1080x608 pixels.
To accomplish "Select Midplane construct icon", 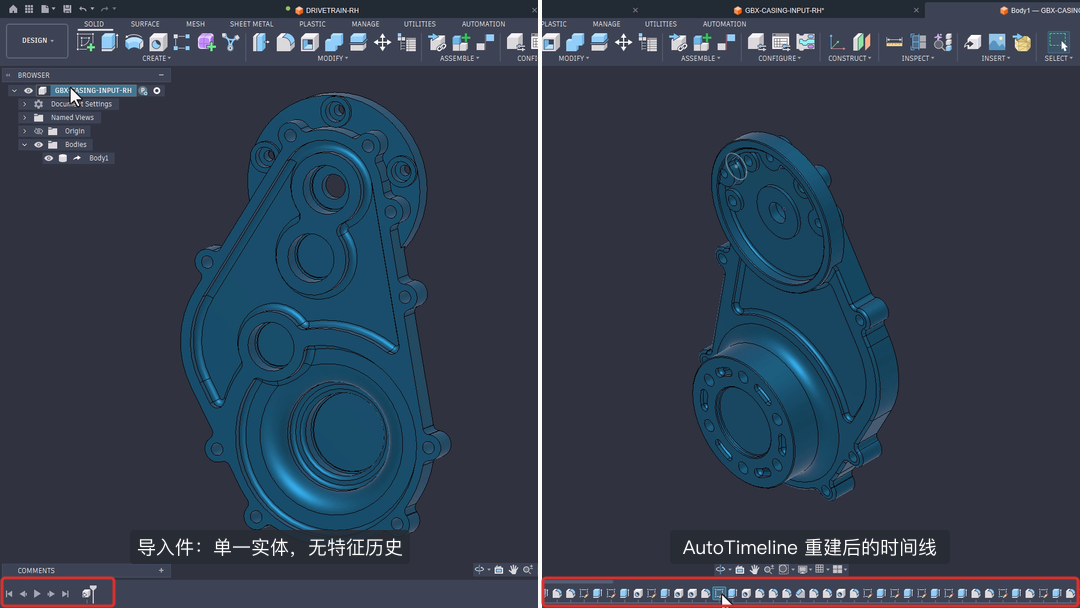I will (x=862, y=42).
